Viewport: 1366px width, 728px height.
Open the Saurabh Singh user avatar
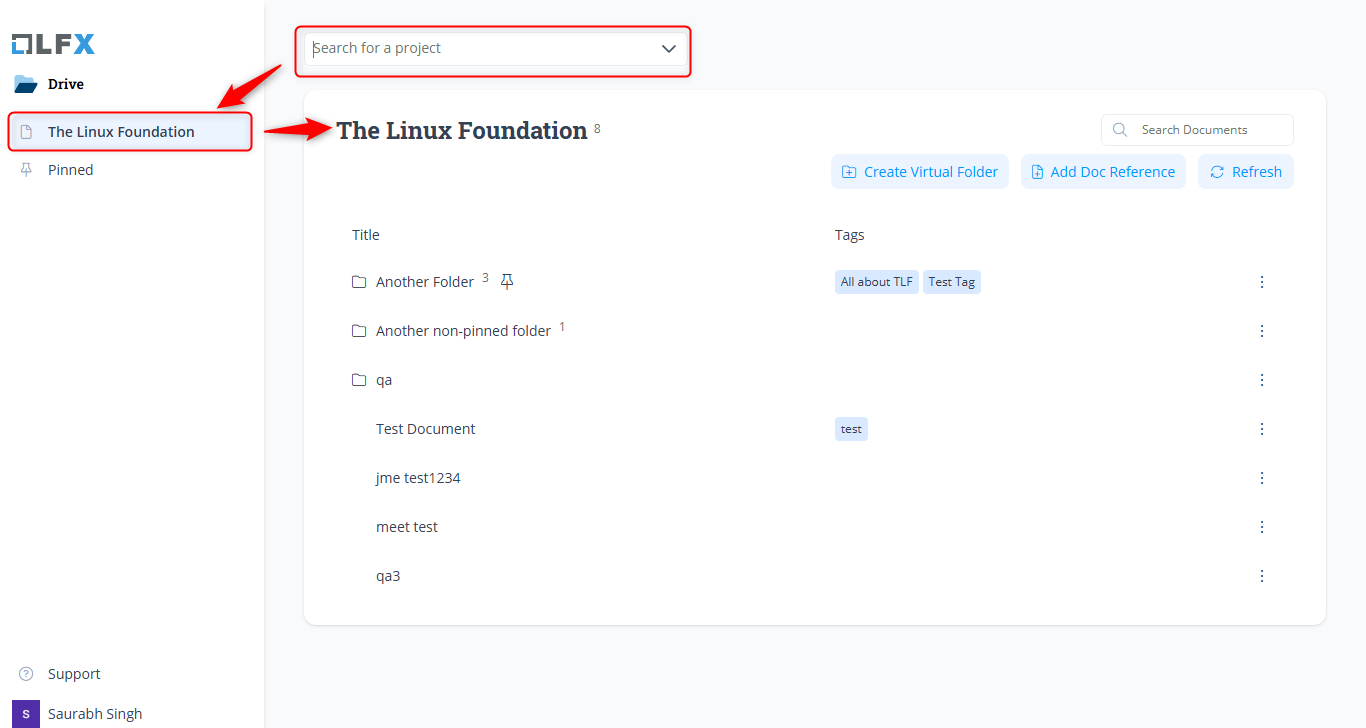tap(26, 714)
